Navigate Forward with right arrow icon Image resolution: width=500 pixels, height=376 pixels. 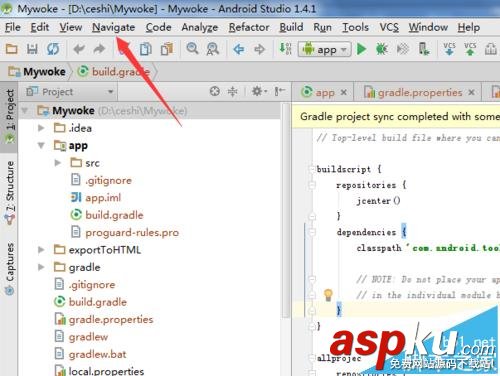(x=259, y=49)
